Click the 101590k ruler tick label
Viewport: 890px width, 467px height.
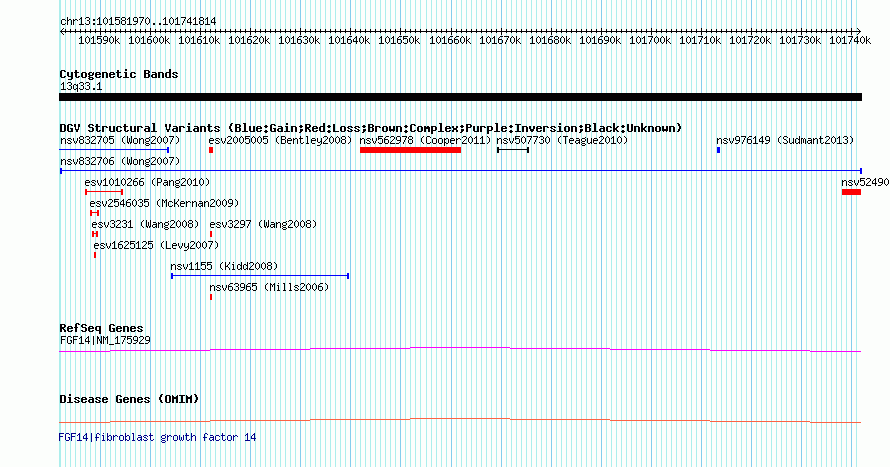pyautogui.click(x=99, y=40)
